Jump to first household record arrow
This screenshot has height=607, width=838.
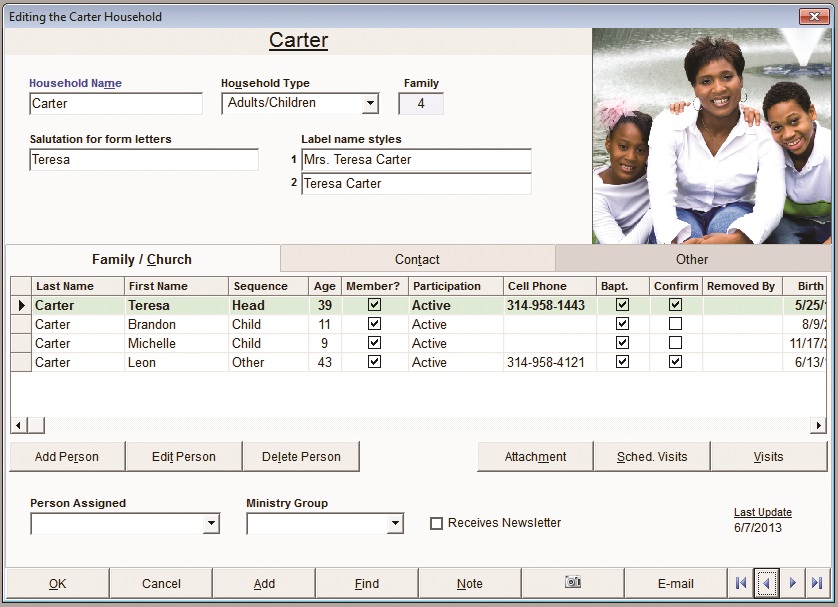740,583
